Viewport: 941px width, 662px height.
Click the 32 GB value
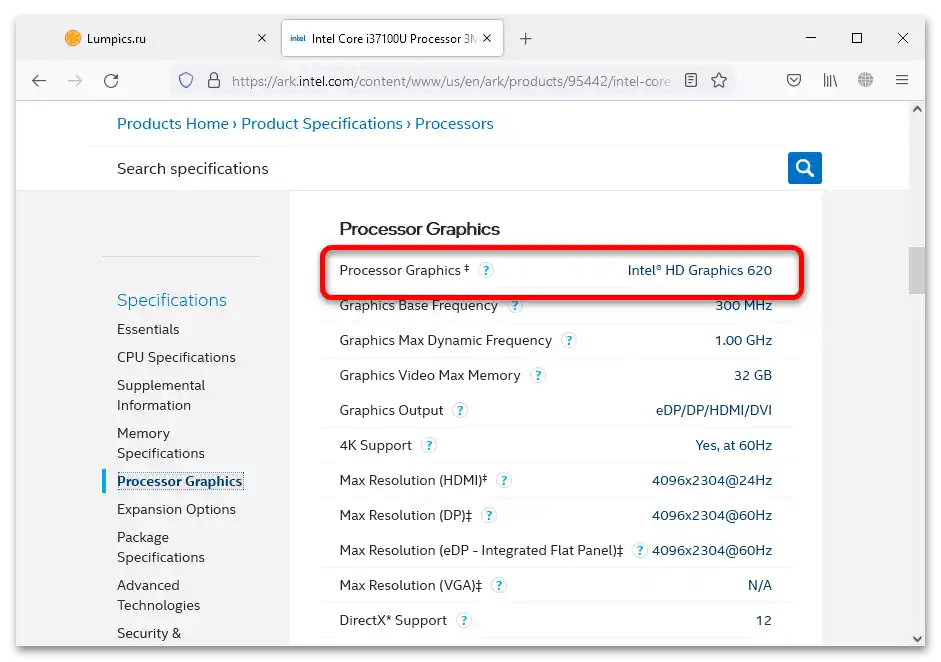tap(753, 376)
